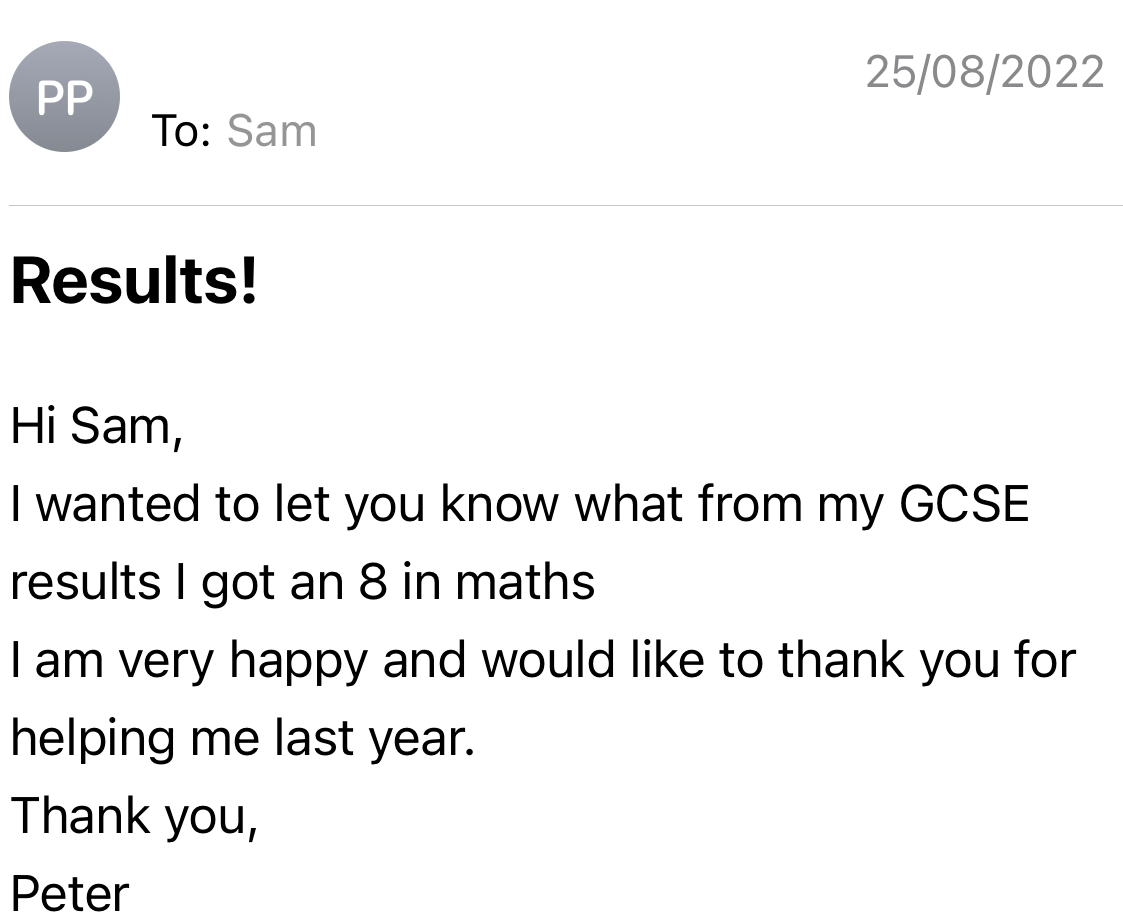Tap the PP sender avatar
Screen dimensions: 1123x923
[64, 97]
